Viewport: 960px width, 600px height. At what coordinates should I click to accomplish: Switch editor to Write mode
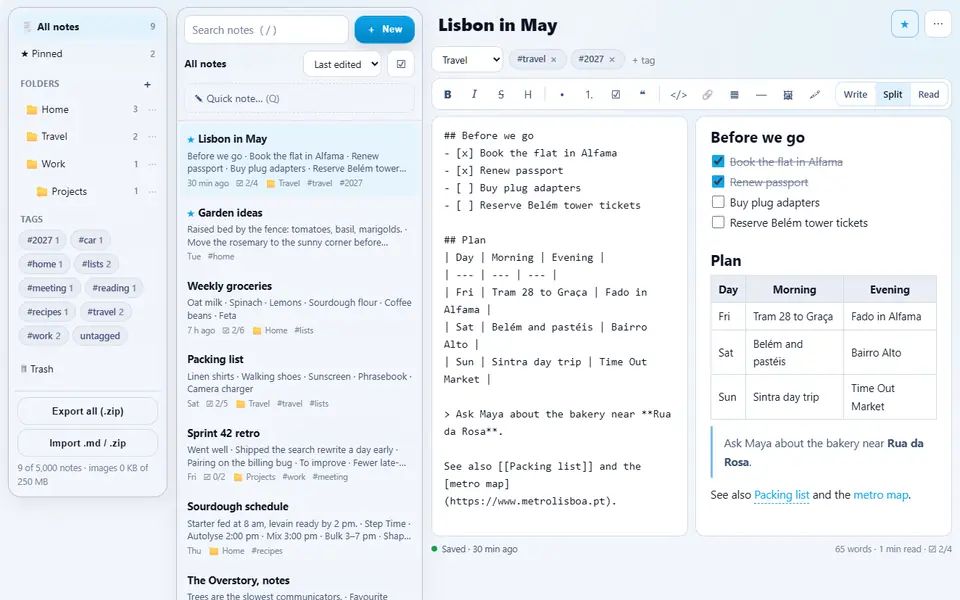pyautogui.click(x=855, y=94)
